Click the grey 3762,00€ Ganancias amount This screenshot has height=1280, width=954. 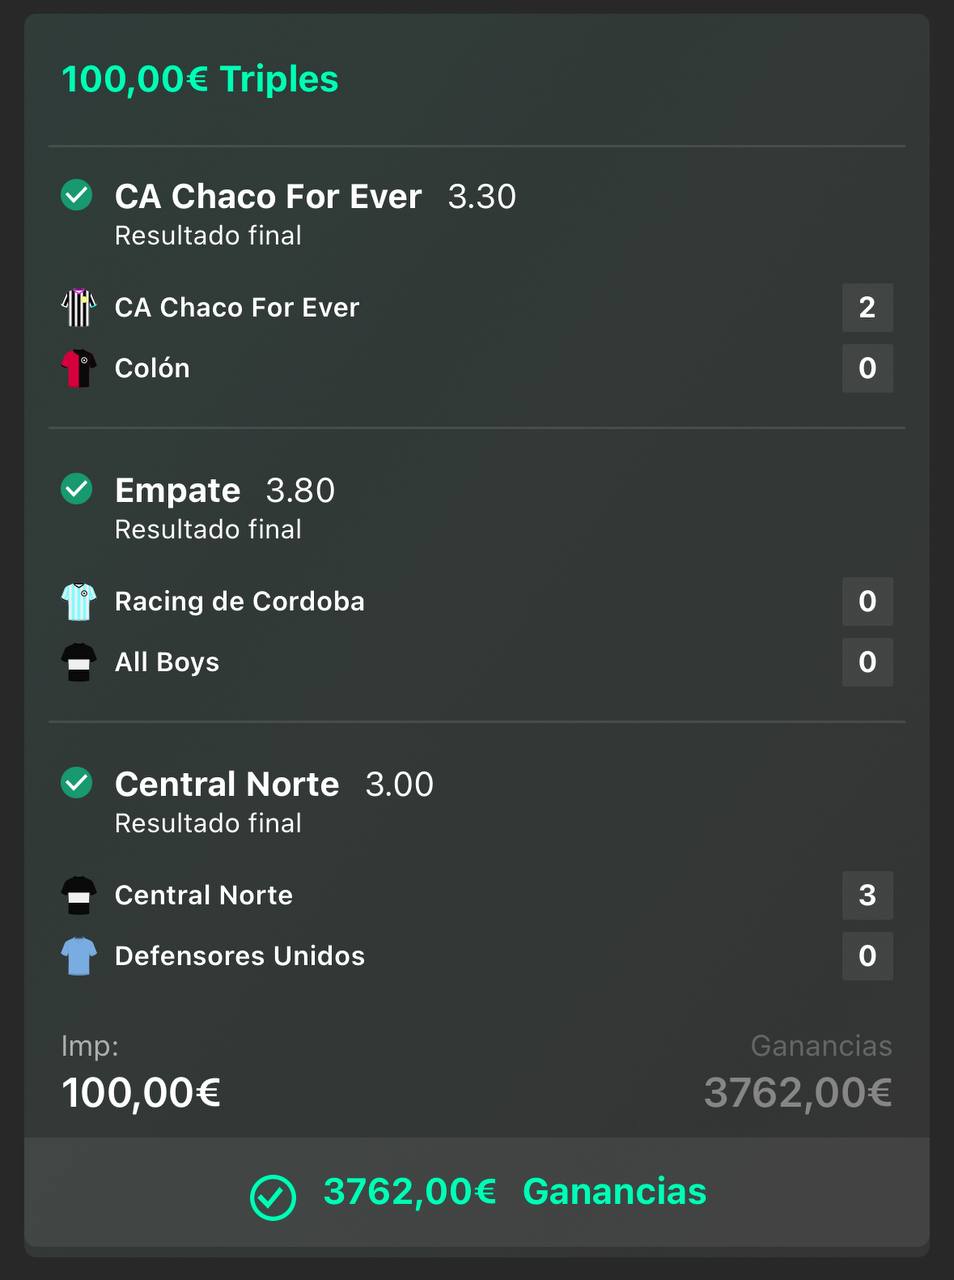(x=798, y=1092)
